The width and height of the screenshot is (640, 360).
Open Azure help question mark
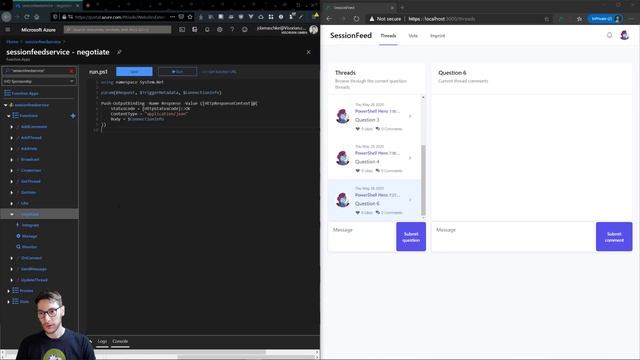(232, 30)
